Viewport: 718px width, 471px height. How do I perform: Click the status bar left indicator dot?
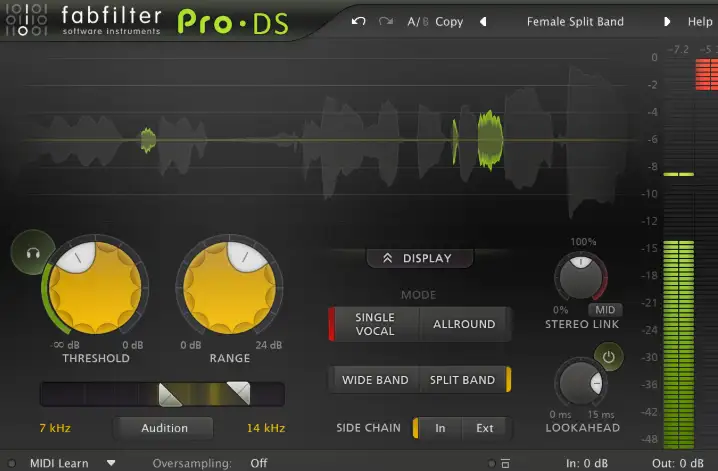[11, 463]
